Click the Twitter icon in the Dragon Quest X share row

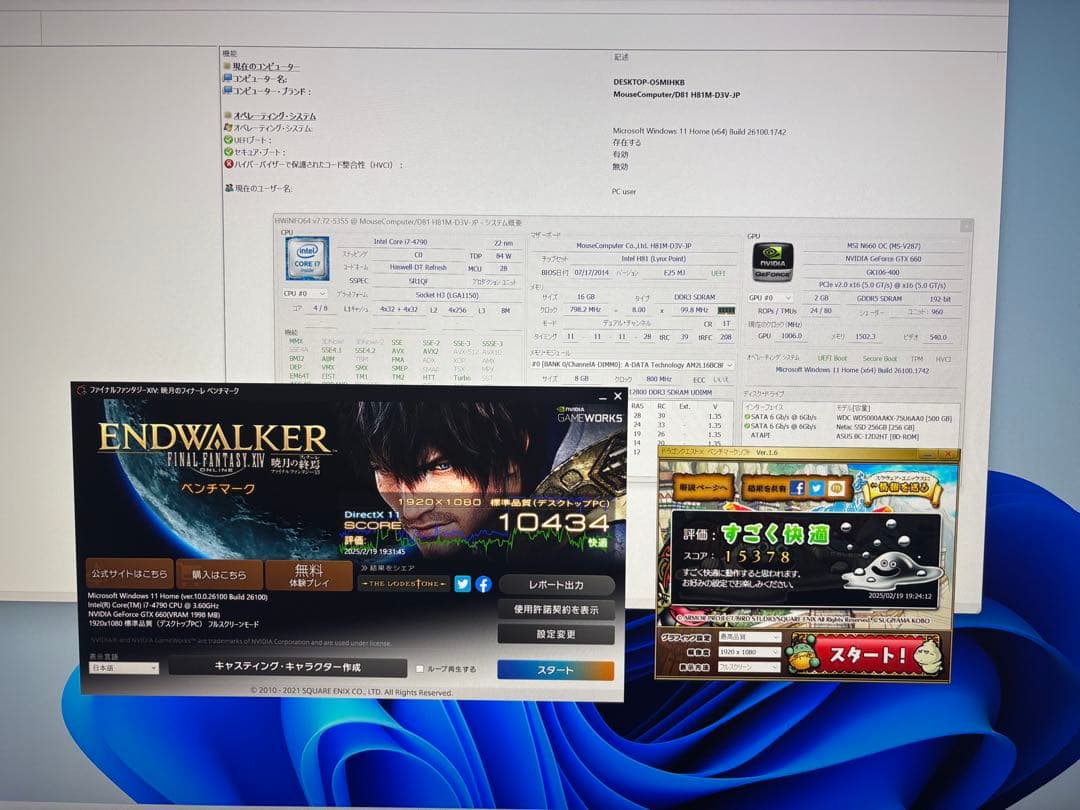click(x=816, y=488)
